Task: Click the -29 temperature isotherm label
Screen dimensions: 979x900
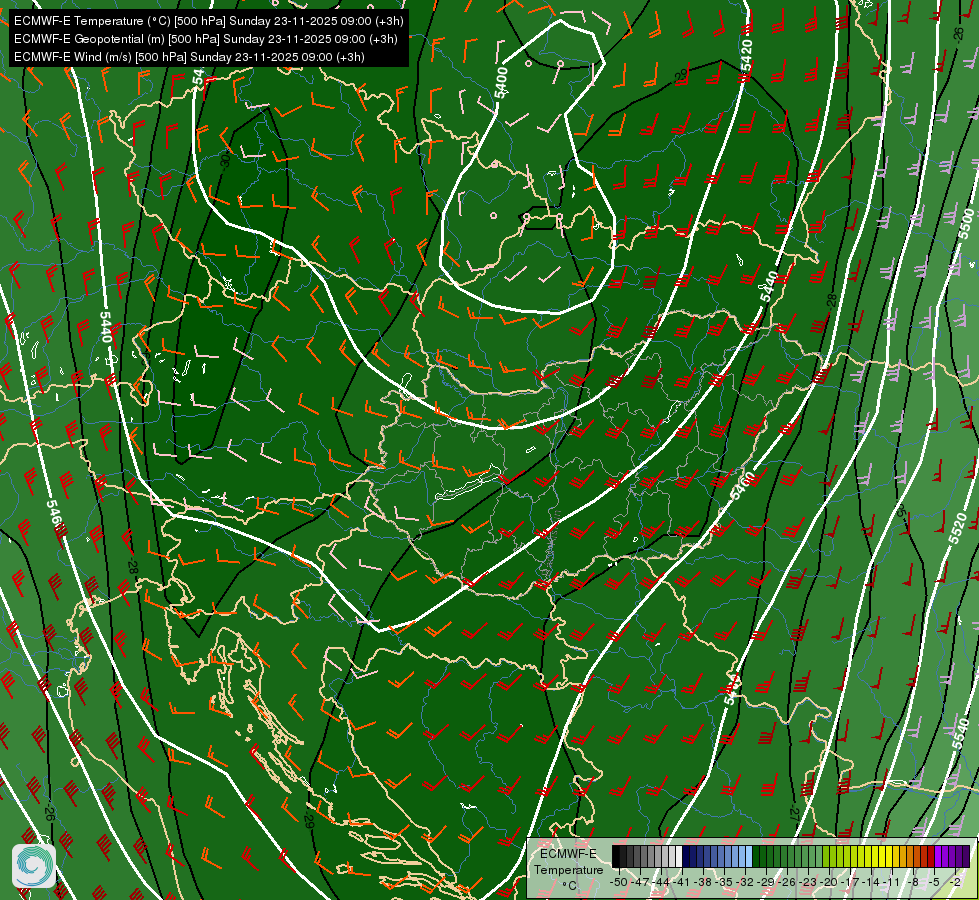Action: [309, 821]
